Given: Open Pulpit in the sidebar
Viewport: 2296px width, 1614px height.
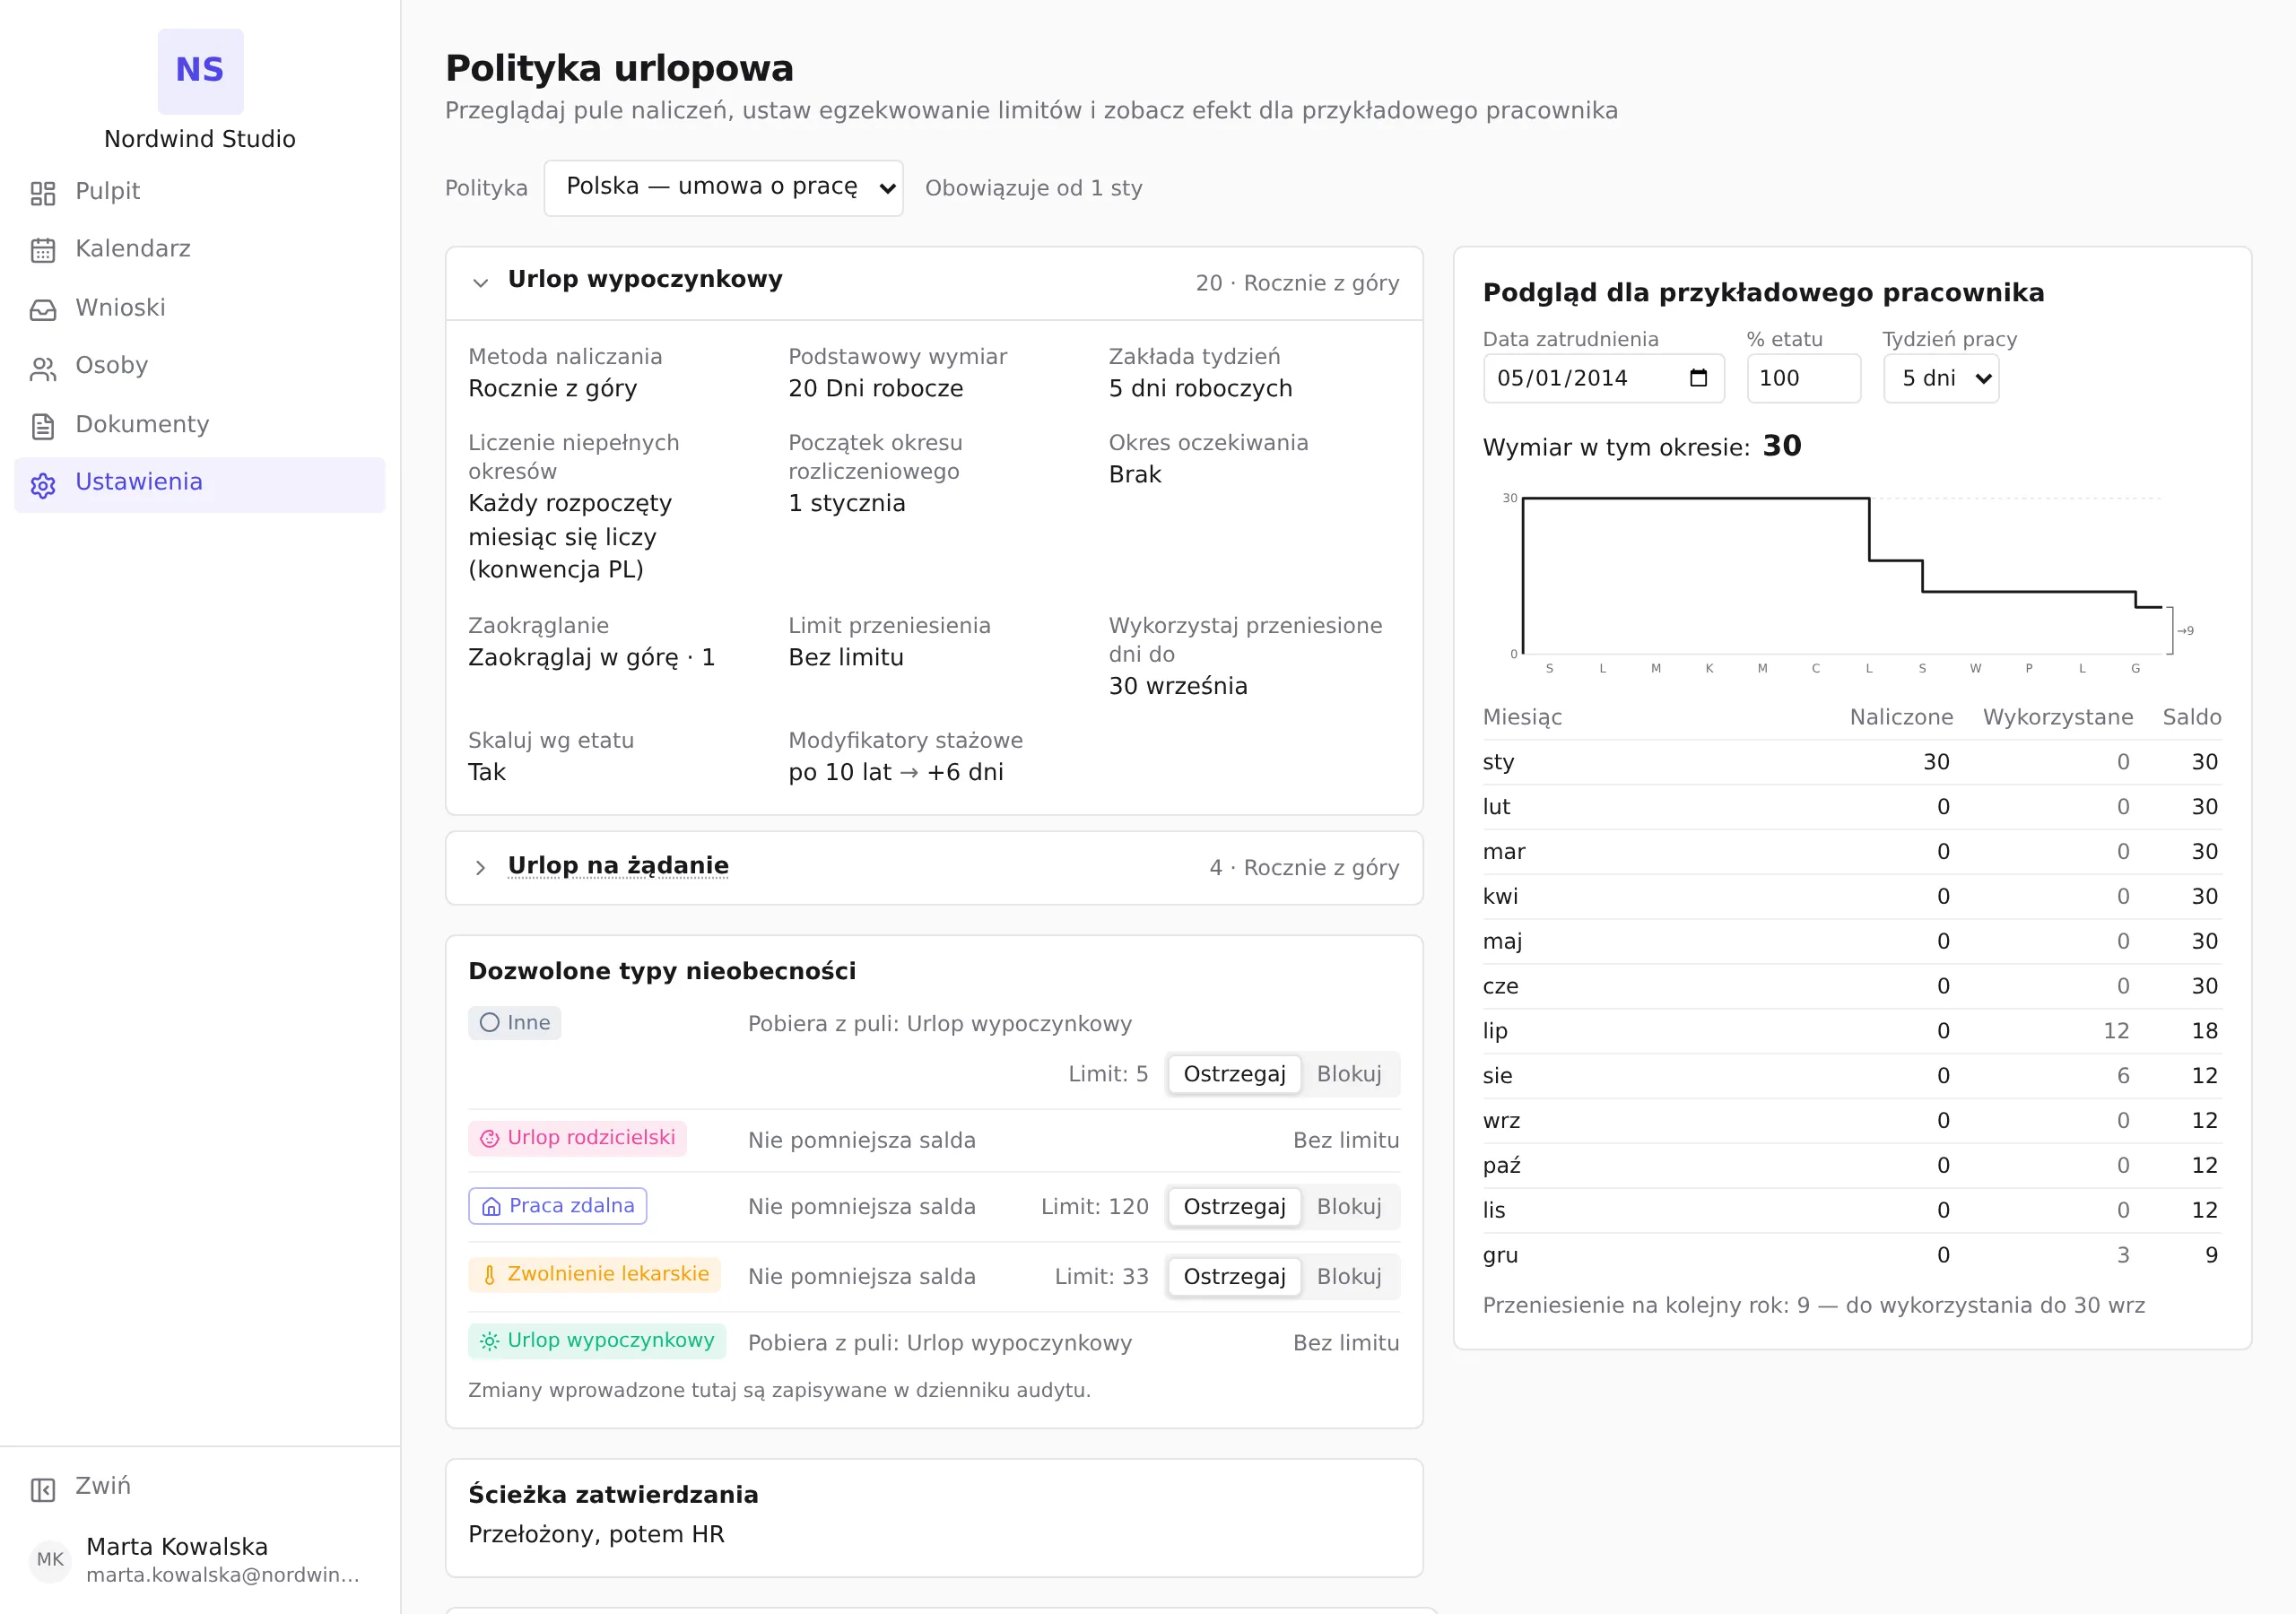Looking at the screenshot, I should tap(200, 191).
